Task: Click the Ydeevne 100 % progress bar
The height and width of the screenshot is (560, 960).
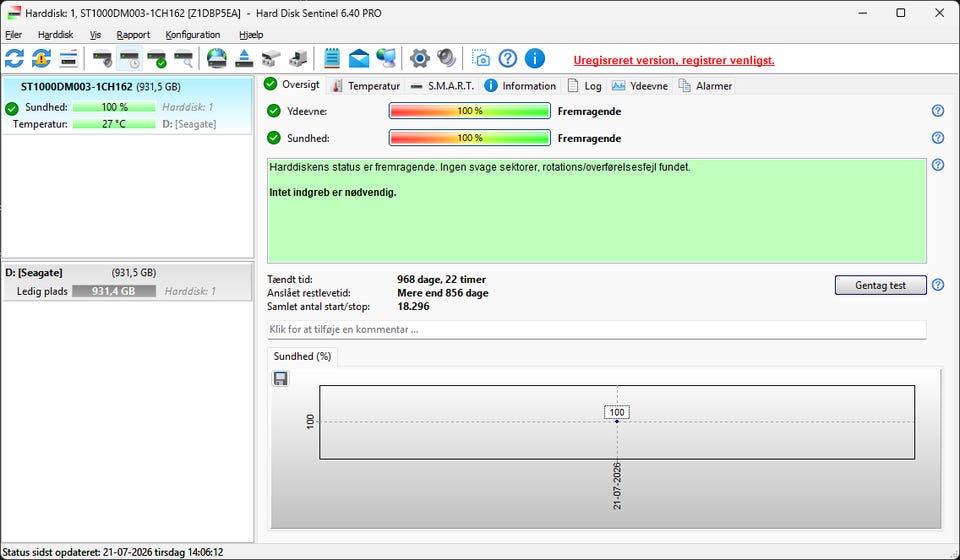Action: (x=470, y=111)
